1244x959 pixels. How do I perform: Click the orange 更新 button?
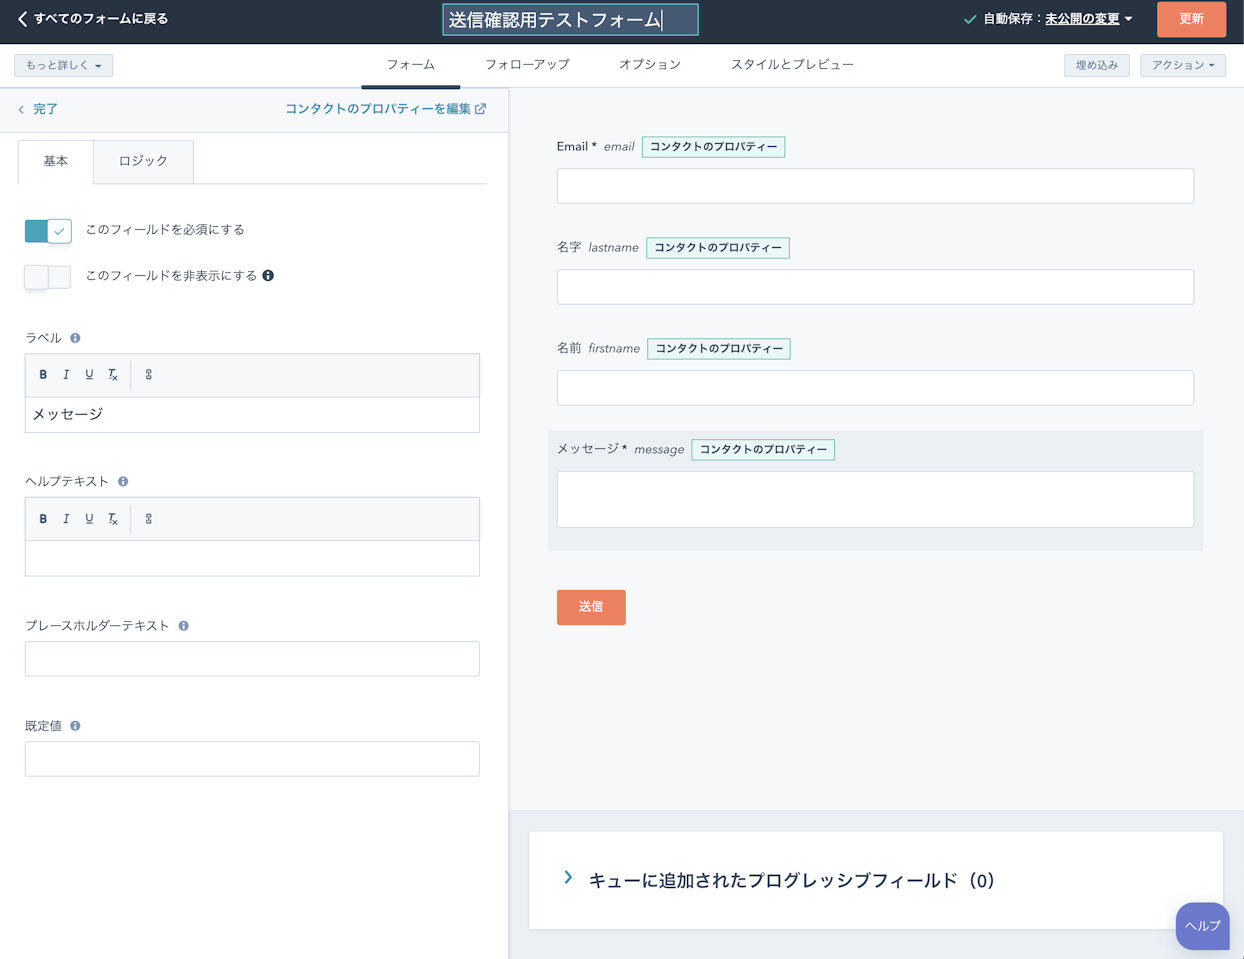tap(1190, 19)
